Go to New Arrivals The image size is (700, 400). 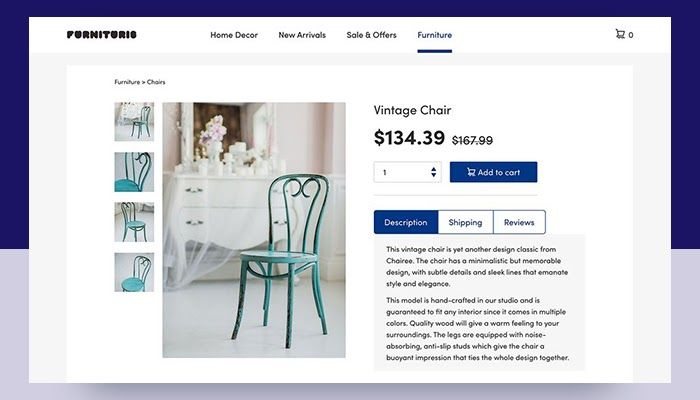[302, 35]
